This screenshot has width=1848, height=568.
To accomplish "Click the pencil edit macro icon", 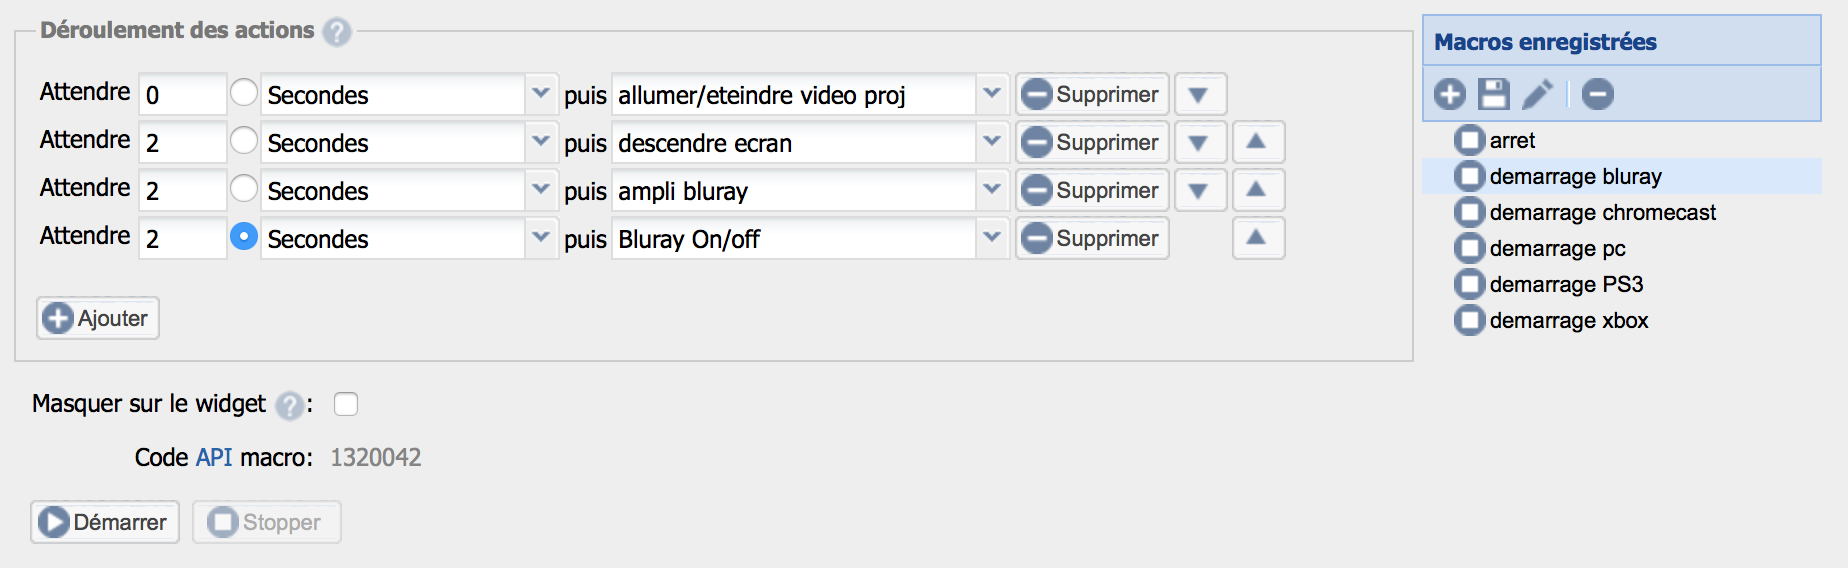I will 1538,94.
